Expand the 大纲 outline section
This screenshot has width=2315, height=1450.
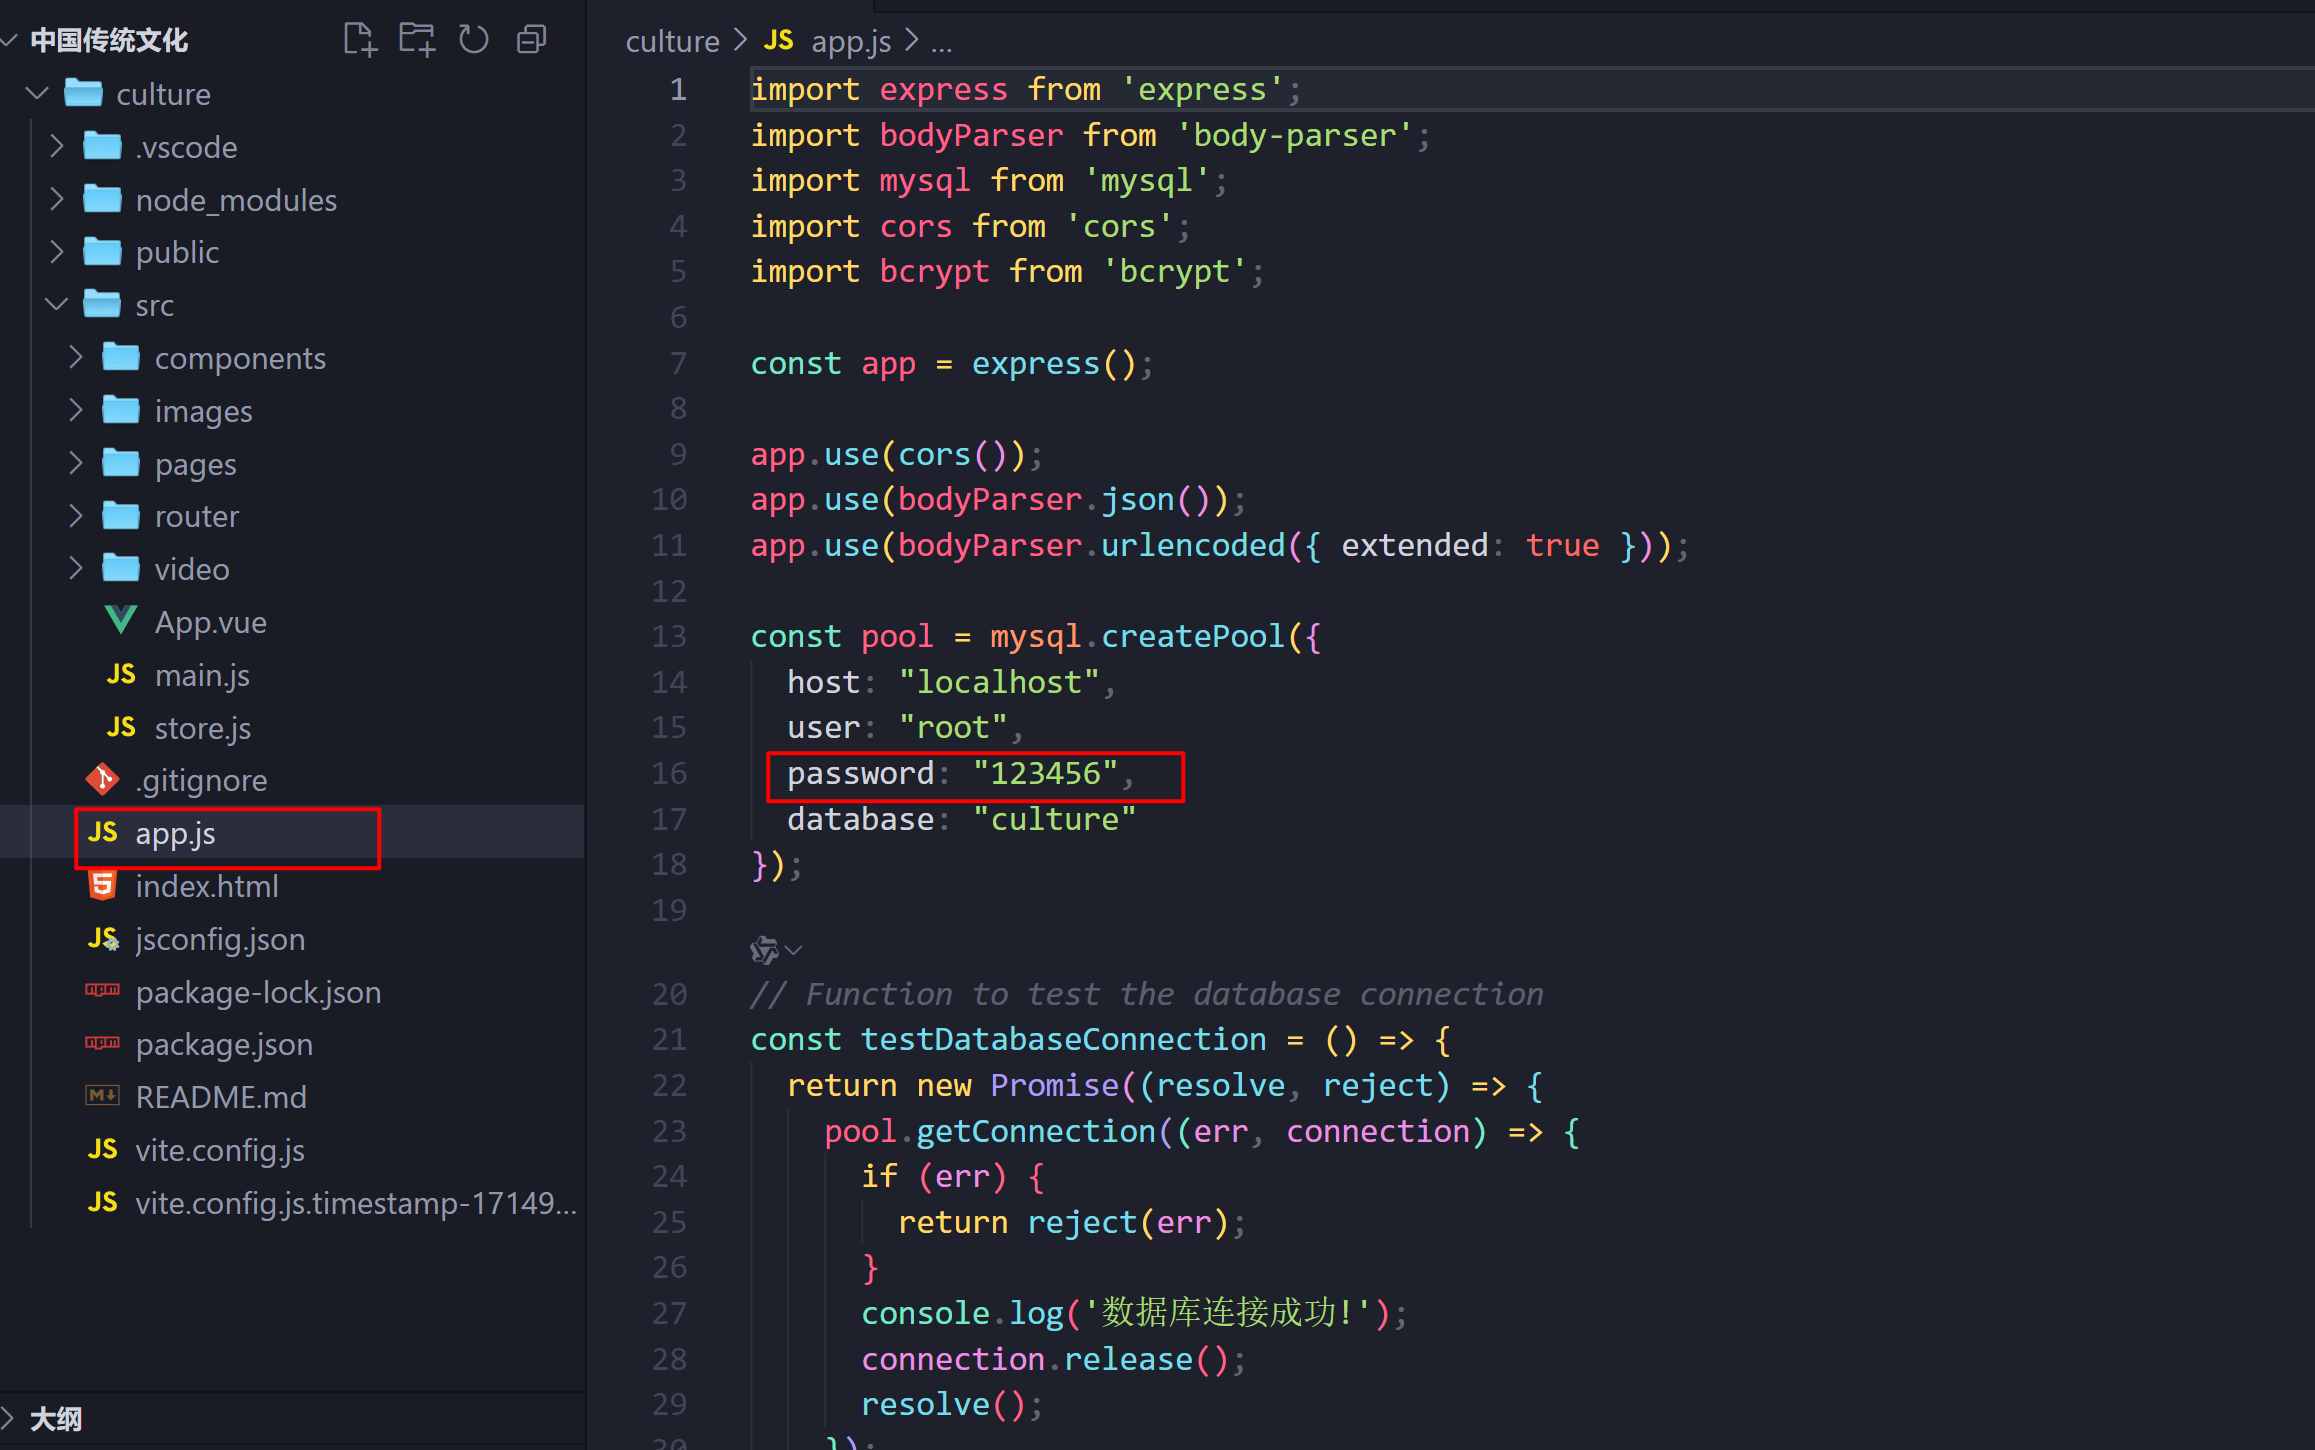tap(56, 1418)
